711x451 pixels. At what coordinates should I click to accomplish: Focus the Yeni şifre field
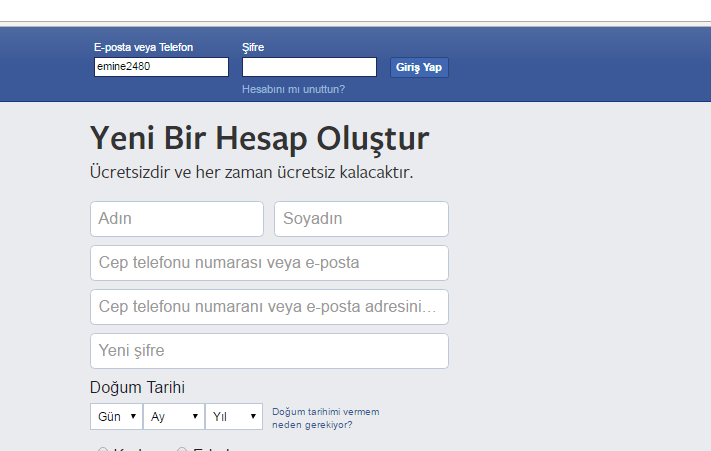point(269,351)
